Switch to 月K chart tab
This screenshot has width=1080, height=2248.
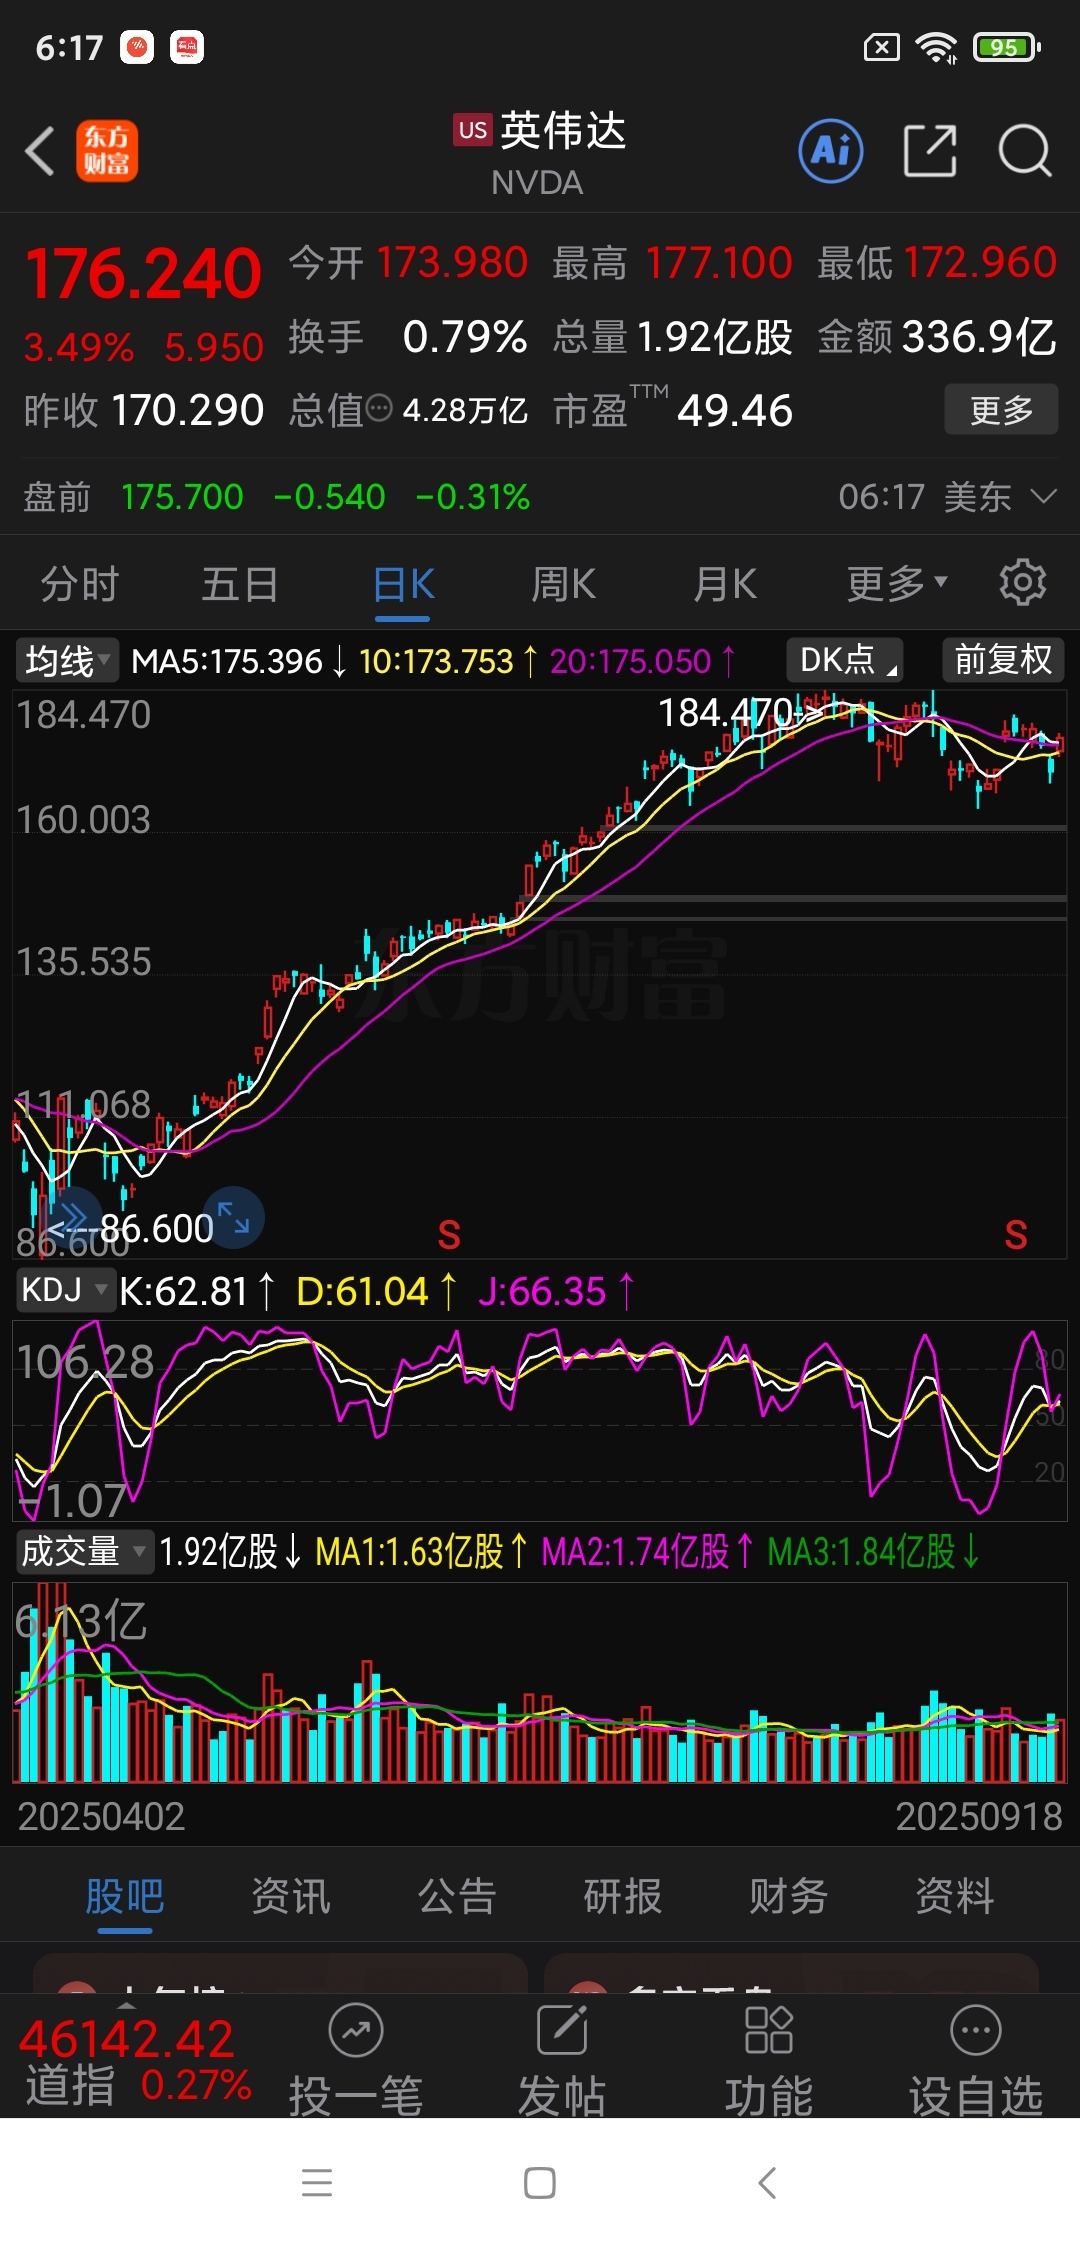point(726,584)
